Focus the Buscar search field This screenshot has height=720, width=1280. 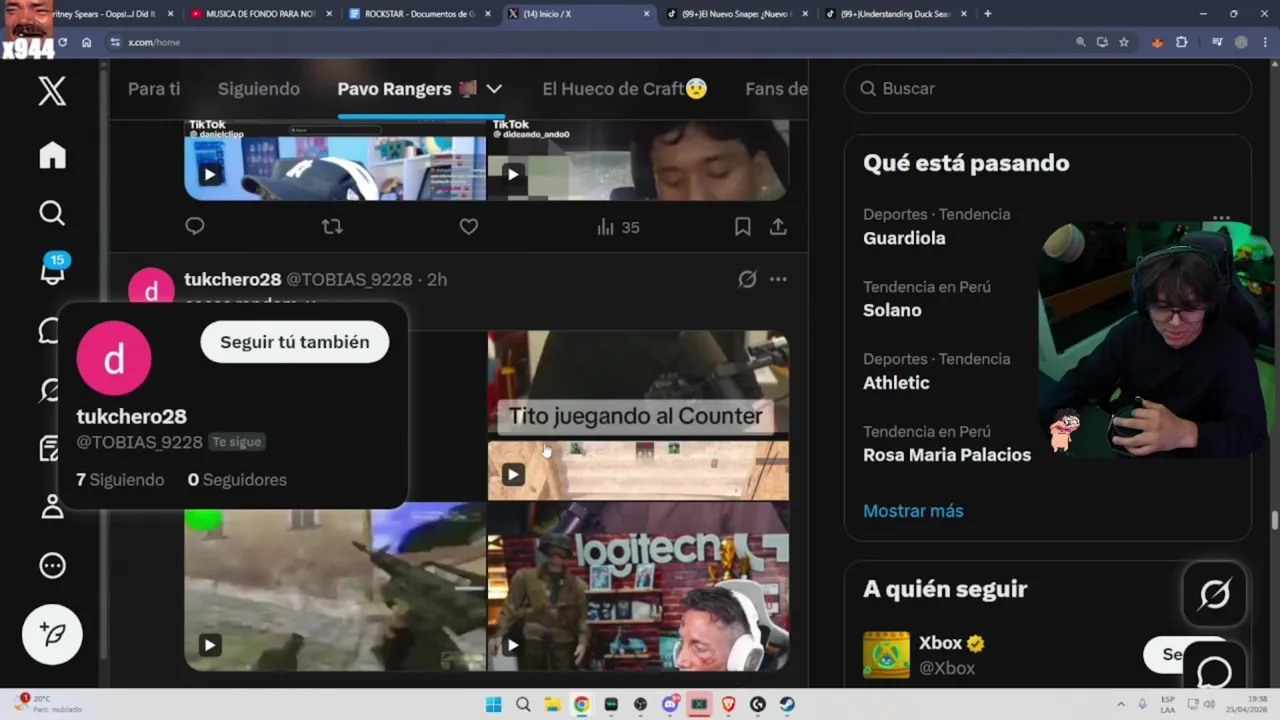pyautogui.click(x=1047, y=89)
